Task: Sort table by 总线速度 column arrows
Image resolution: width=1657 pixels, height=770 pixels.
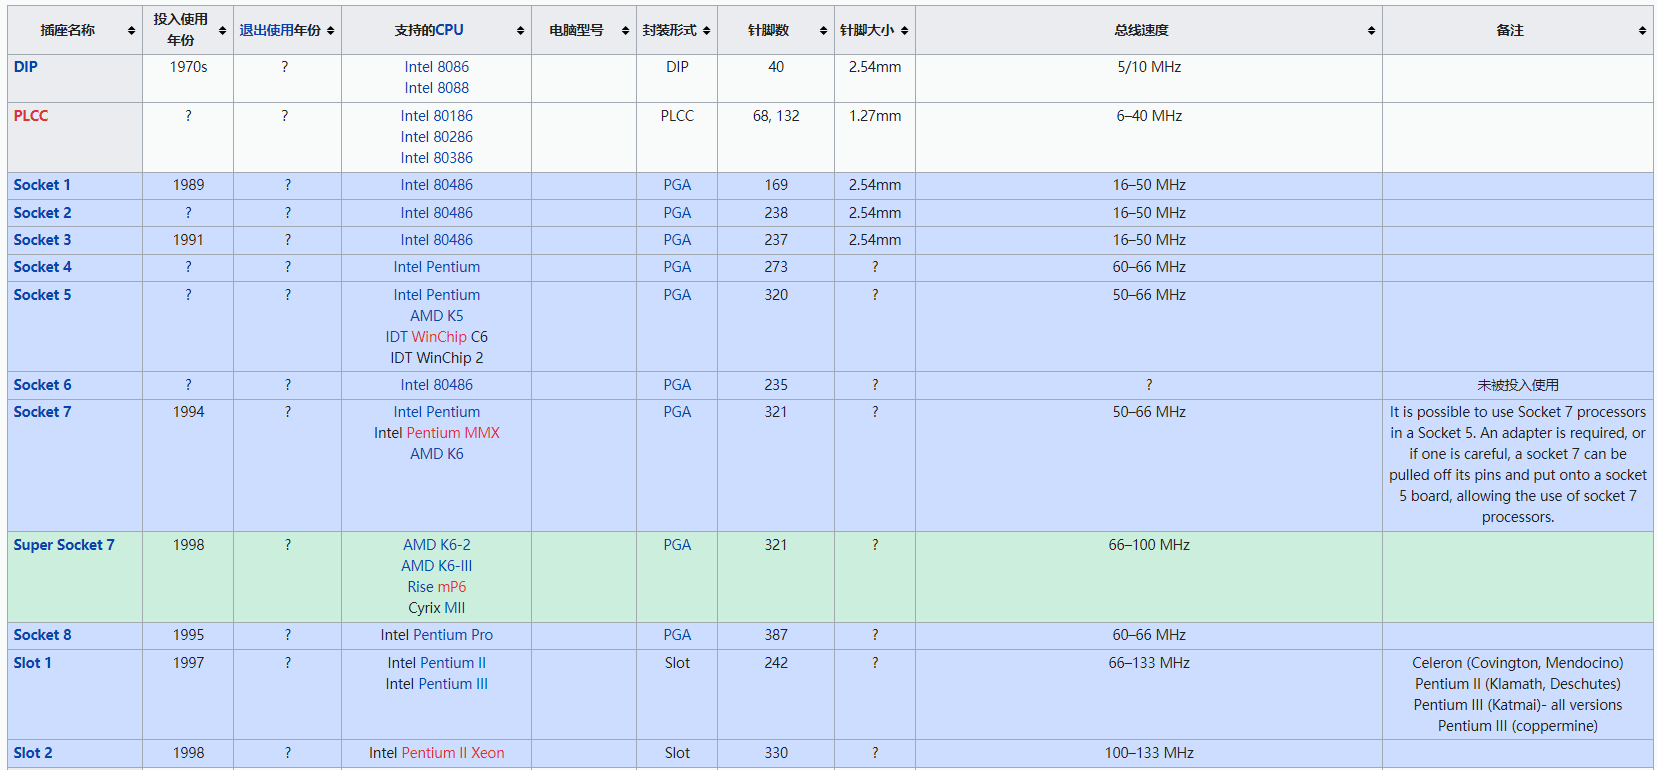Action: (x=1371, y=31)
